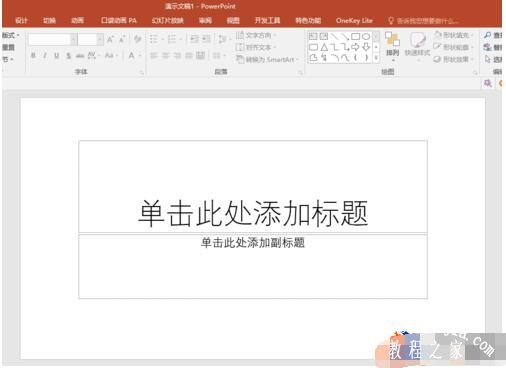Switch to the Transitions (切换) ribbon tab

click(49, 21)
